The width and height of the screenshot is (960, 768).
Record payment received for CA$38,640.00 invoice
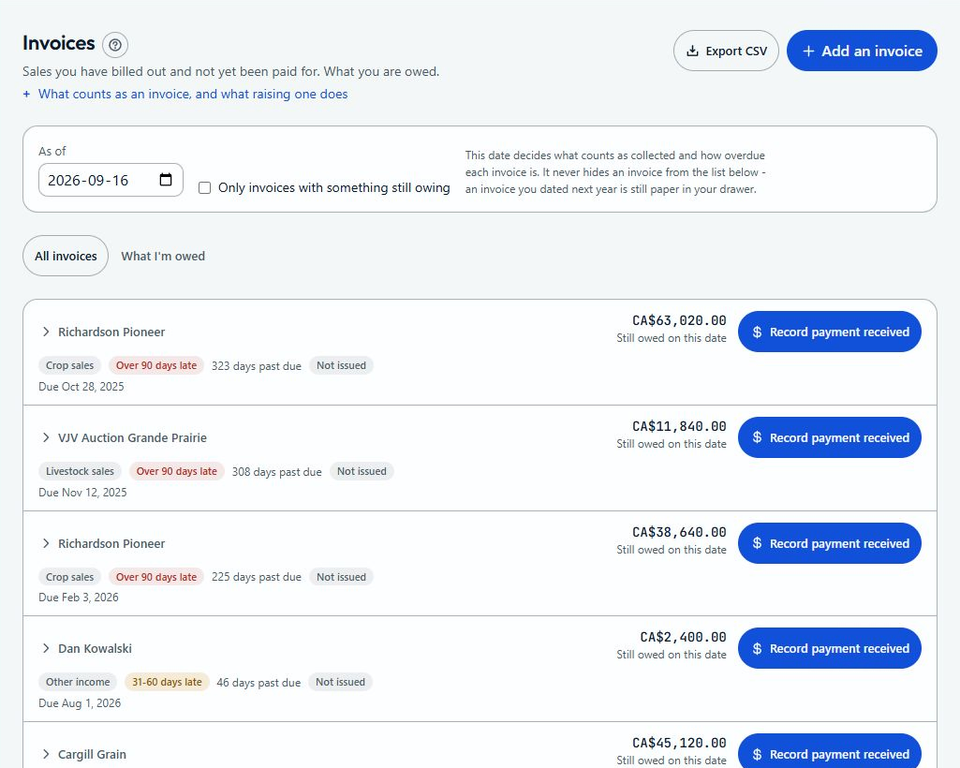point(830,543)
